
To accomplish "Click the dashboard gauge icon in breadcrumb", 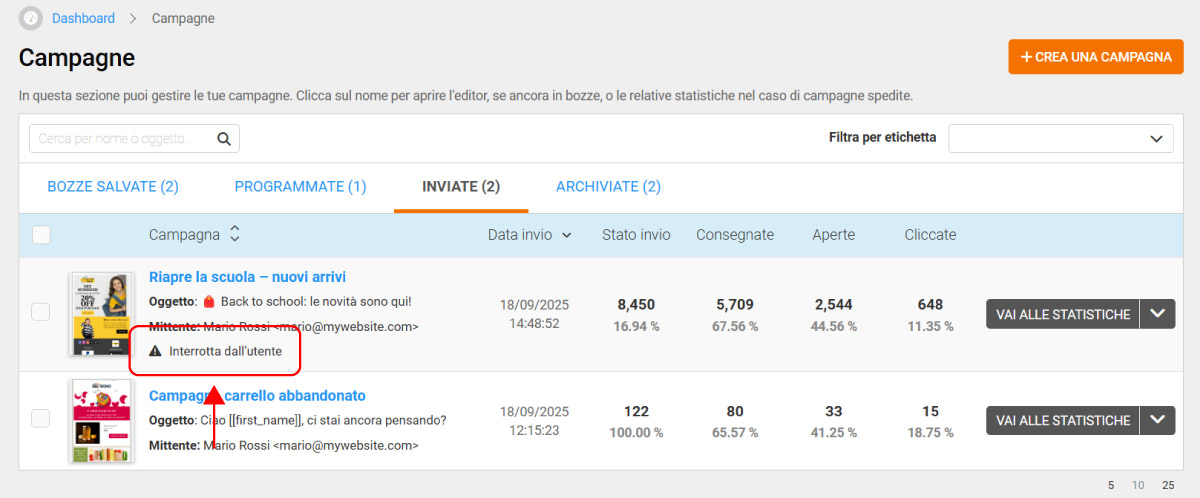I will [x=31, y=18].
